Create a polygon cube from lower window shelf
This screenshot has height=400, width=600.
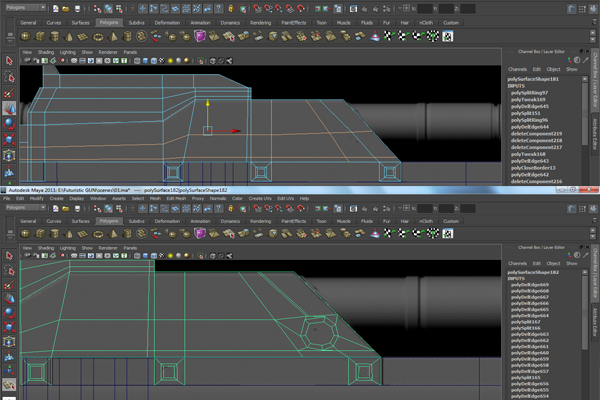tap(40, 233)
